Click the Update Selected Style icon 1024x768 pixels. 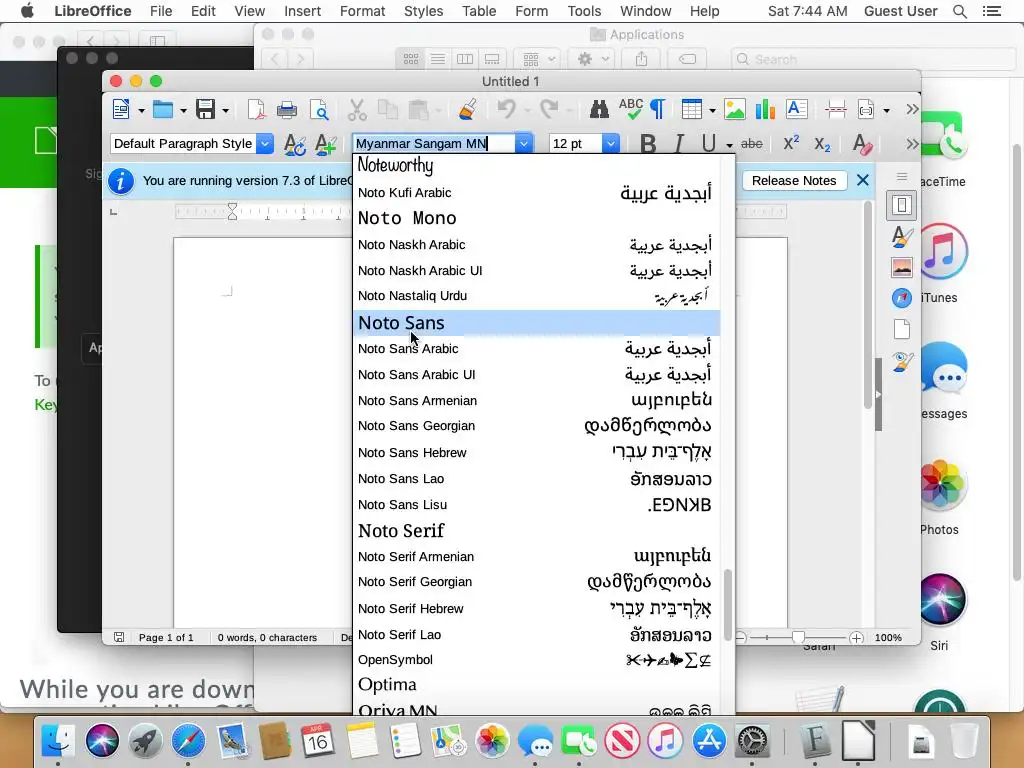(x=295, y=144)
